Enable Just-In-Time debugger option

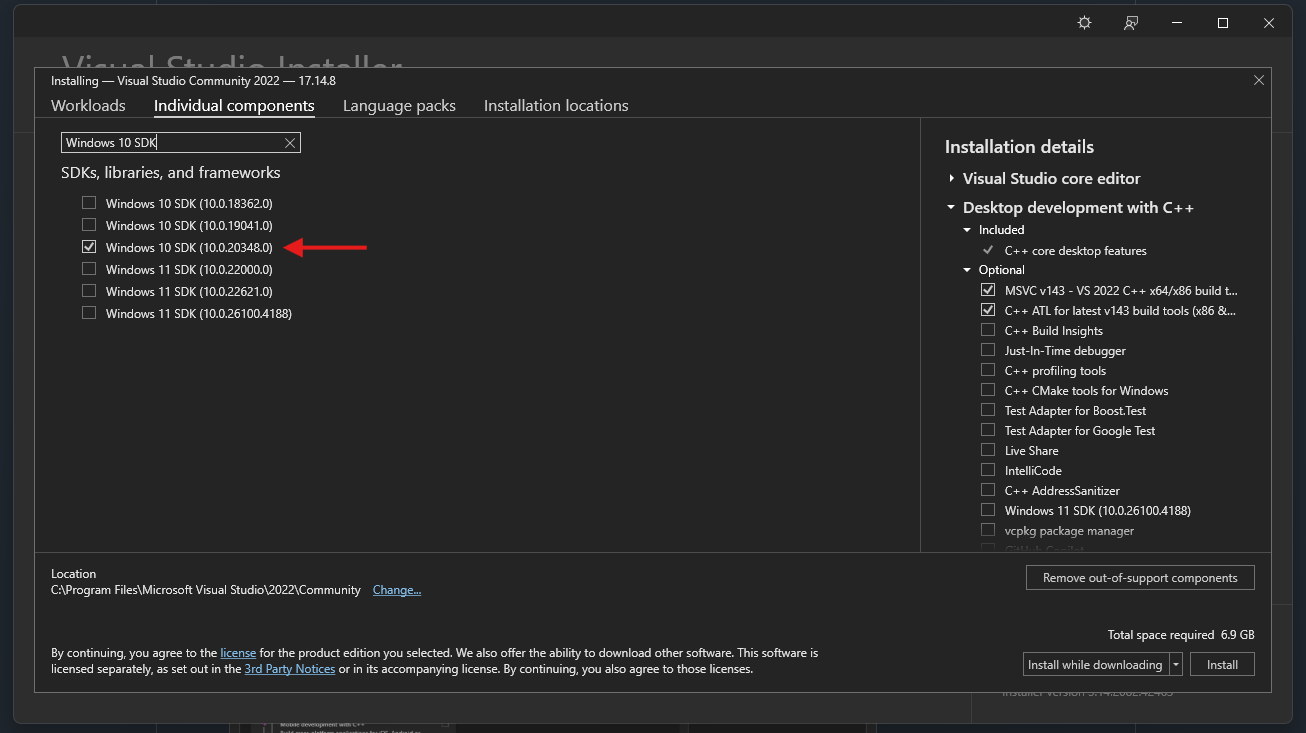[x=988, y=350]
